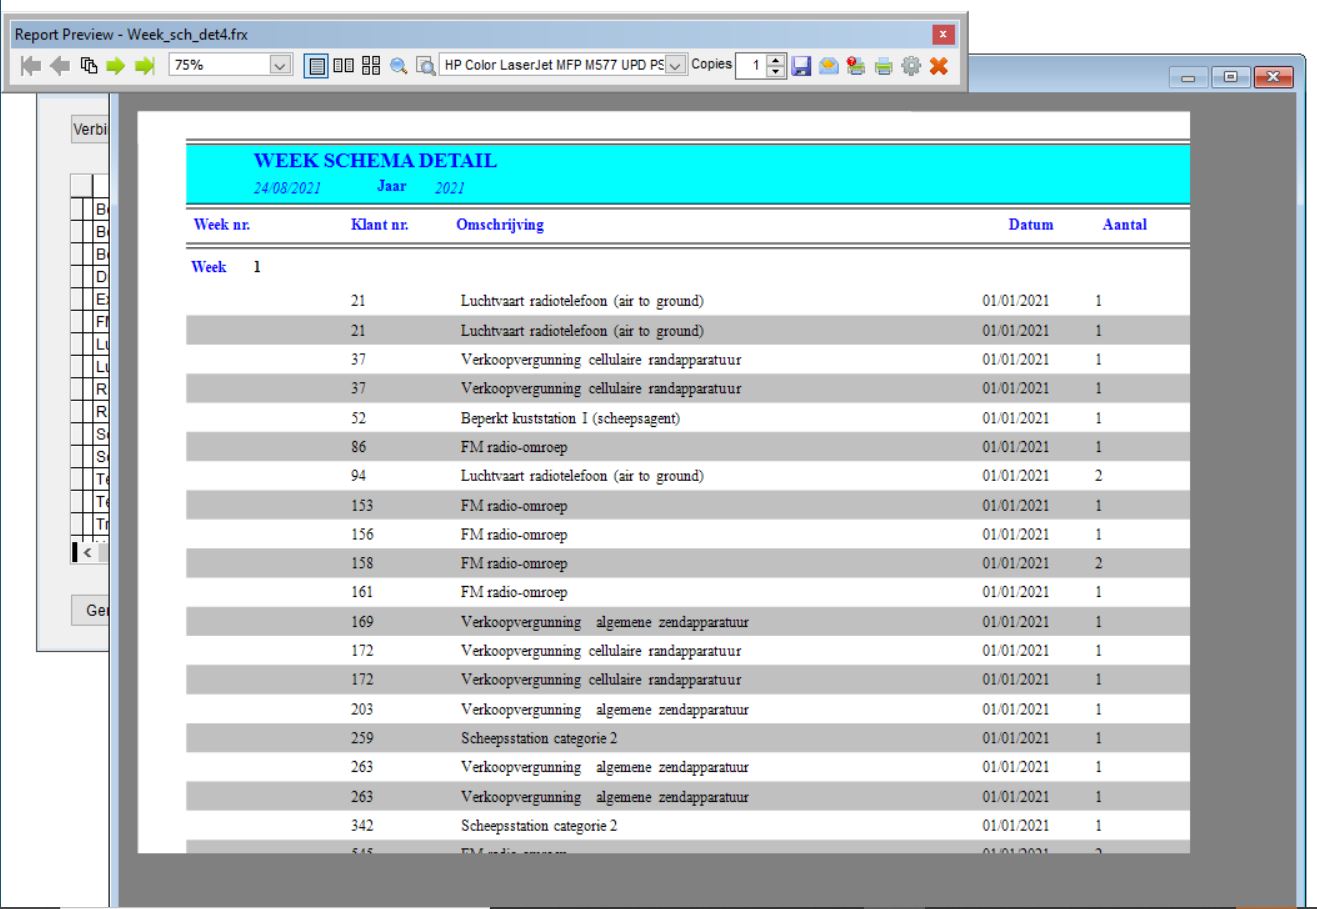Close the preview with the orange X icon

click(x=937, y=66)
